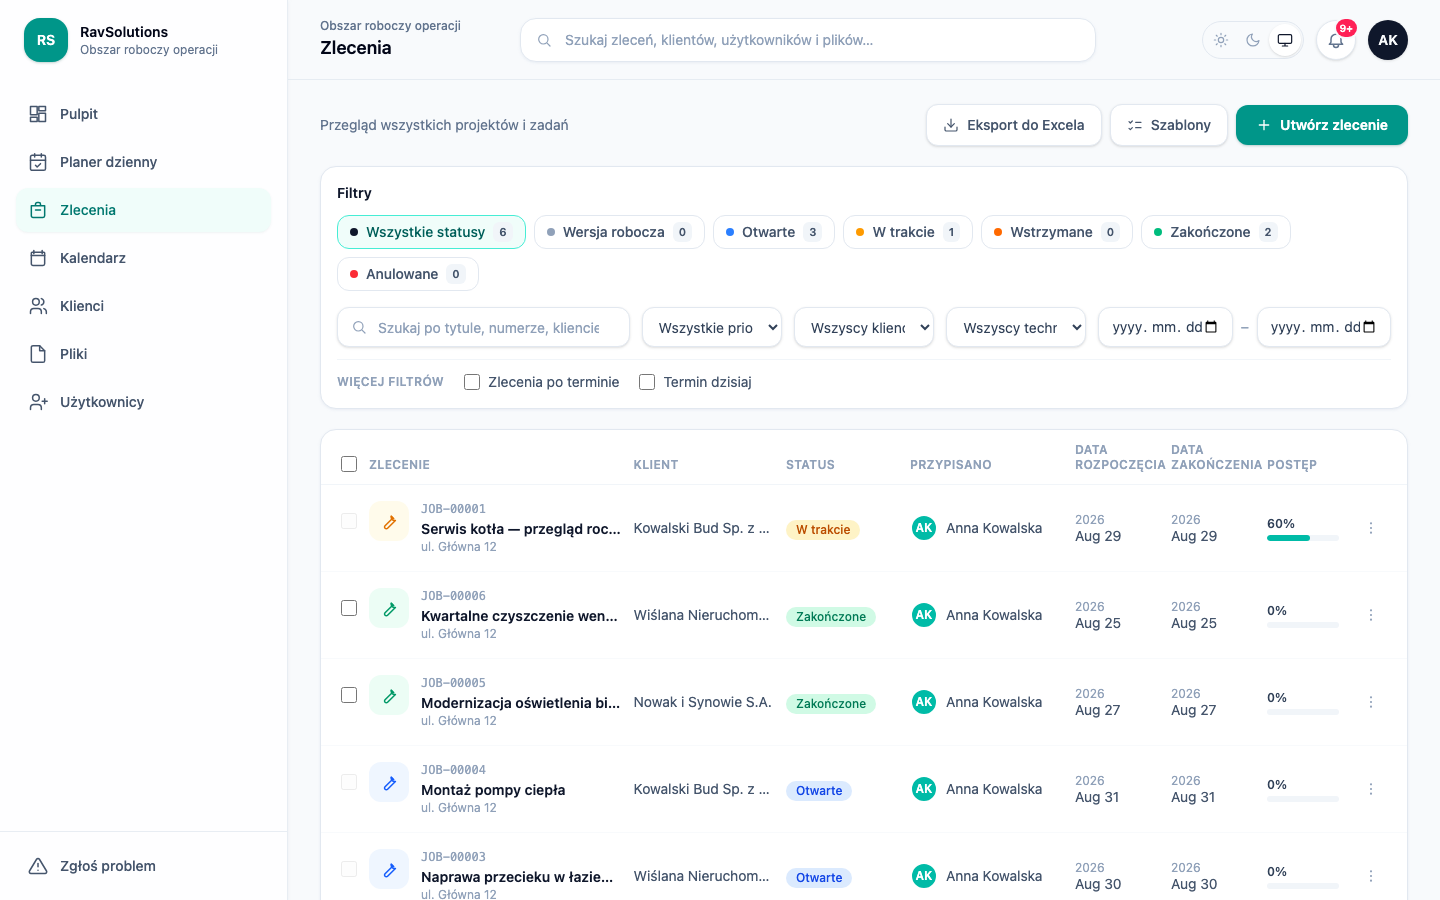The width and height of the screenshot is (1440, 900).
Task: Click the wrench icon for JOB-00003
Action: tap(389, 869)
